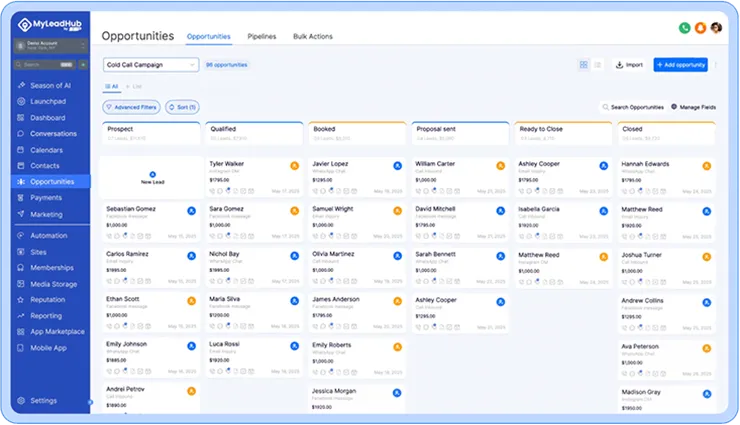Open Memberships from the sidebar
The width and height of the screenshot is (740, 425).
pyautogui.click(x=50, y=267)
